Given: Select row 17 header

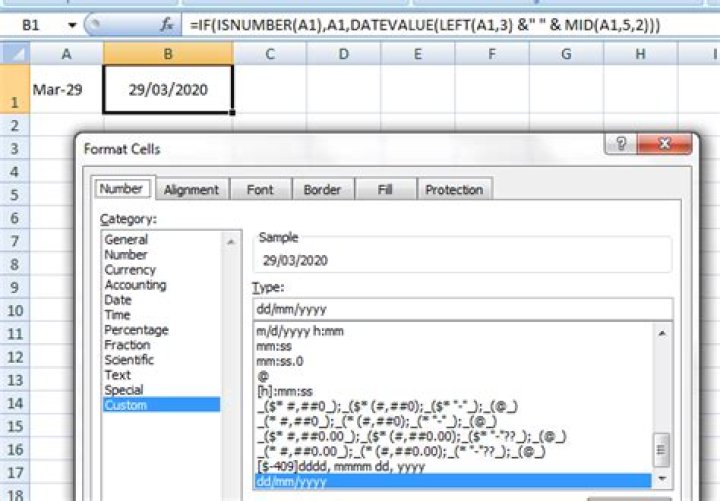Looking at the screenshot, I should (x=15, y=473).
